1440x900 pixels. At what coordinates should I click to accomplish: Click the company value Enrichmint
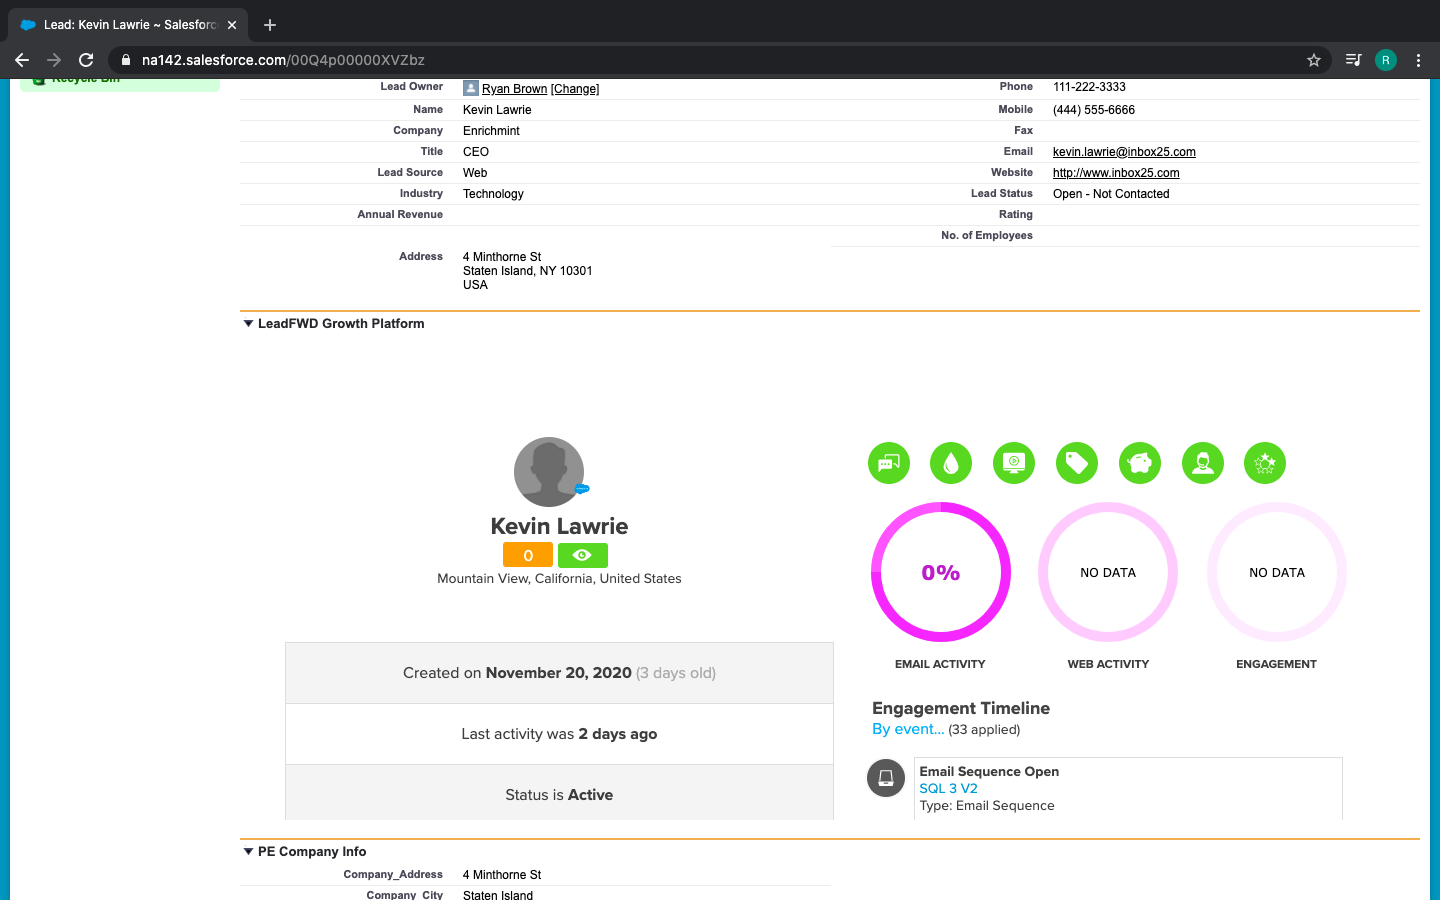tap(491, 131)
